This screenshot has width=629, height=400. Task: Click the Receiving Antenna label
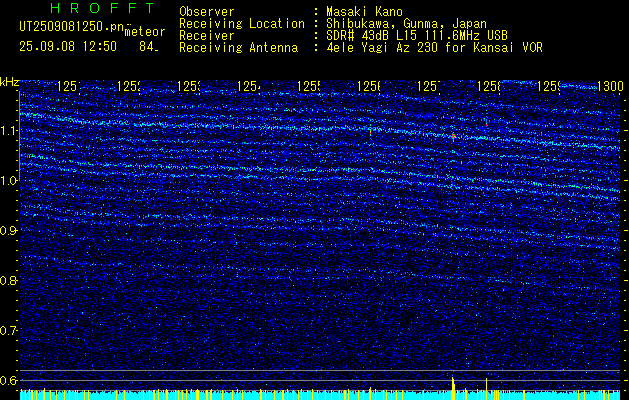tap(238, 48)
